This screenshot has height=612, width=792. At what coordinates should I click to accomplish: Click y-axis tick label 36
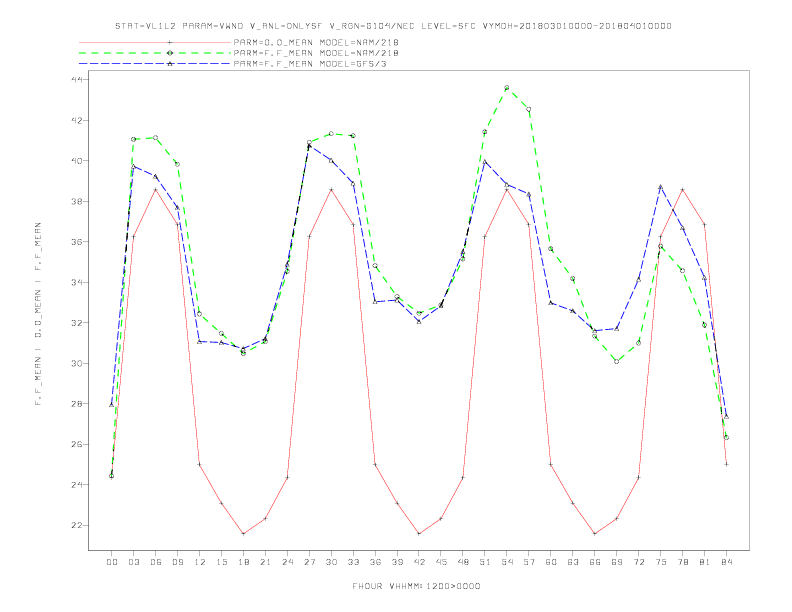[x=77, y=242]
